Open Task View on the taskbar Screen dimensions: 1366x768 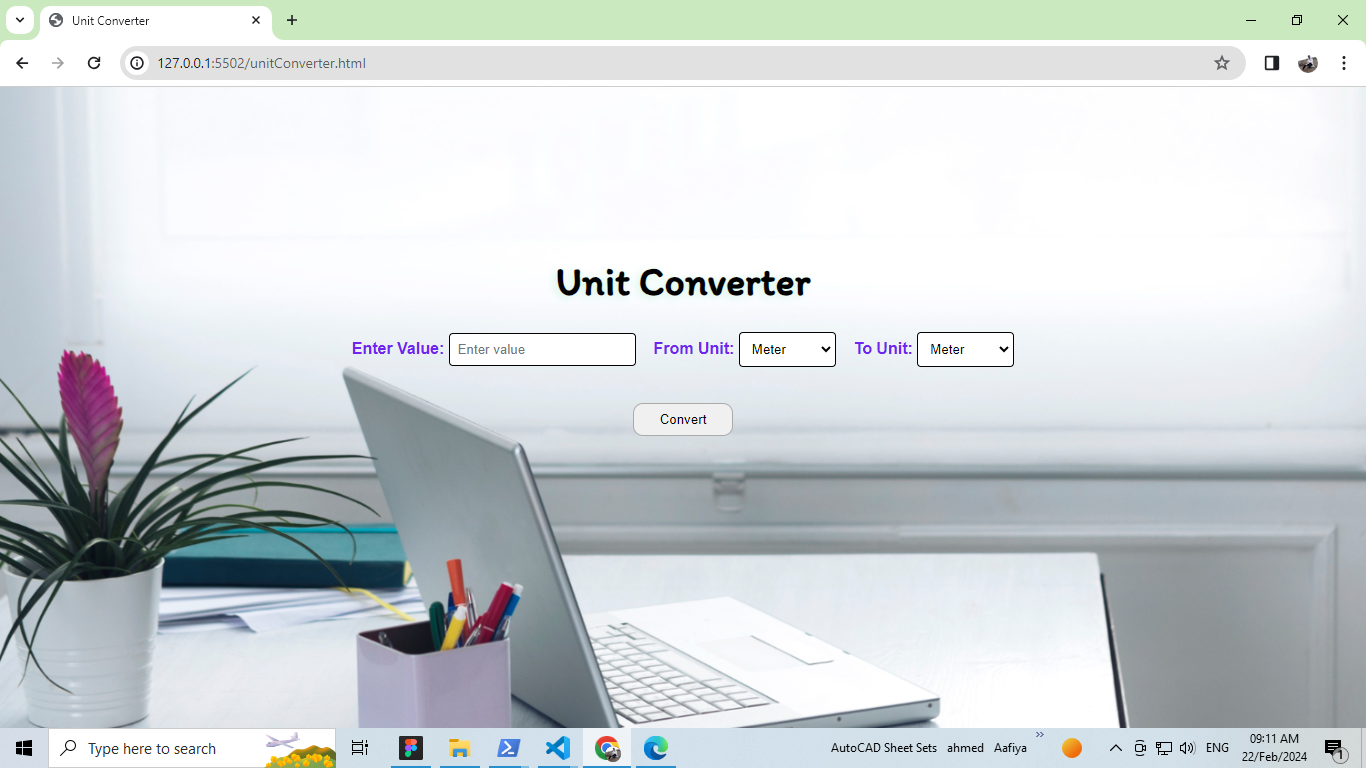pos(359,747)
